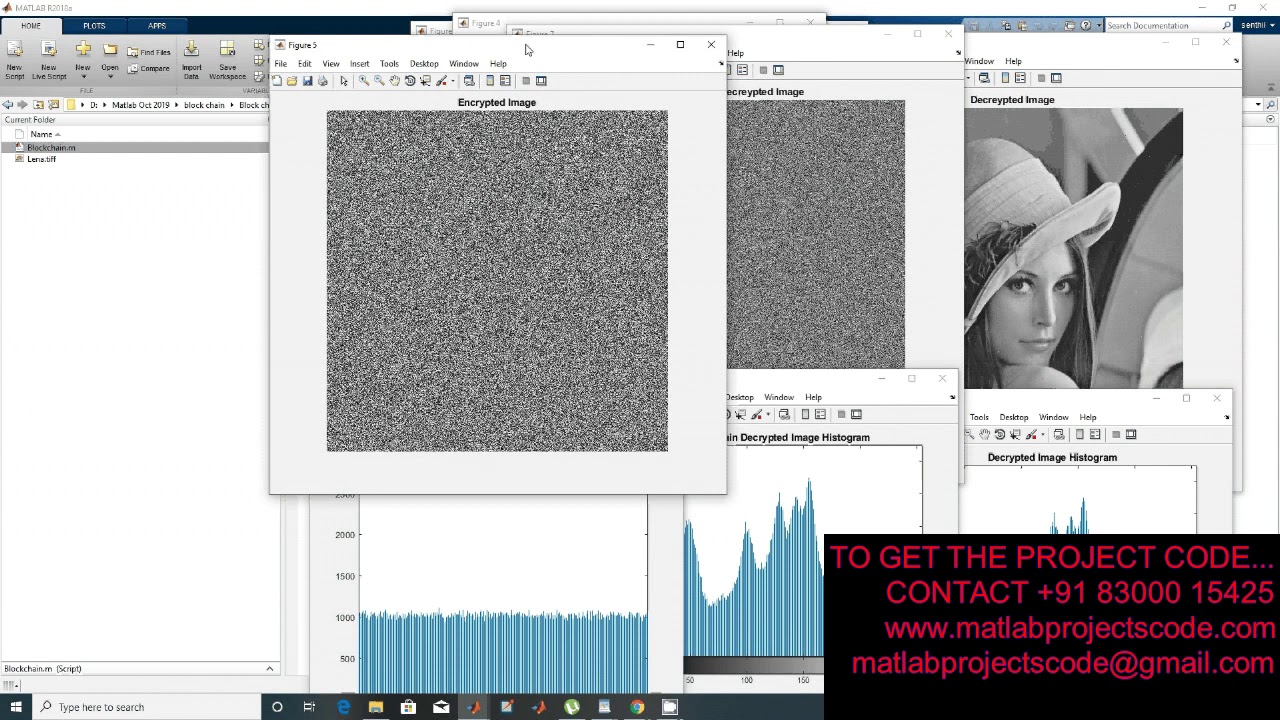
Task: Open View menu in Figure 5
Action: [x=330, y=63]
